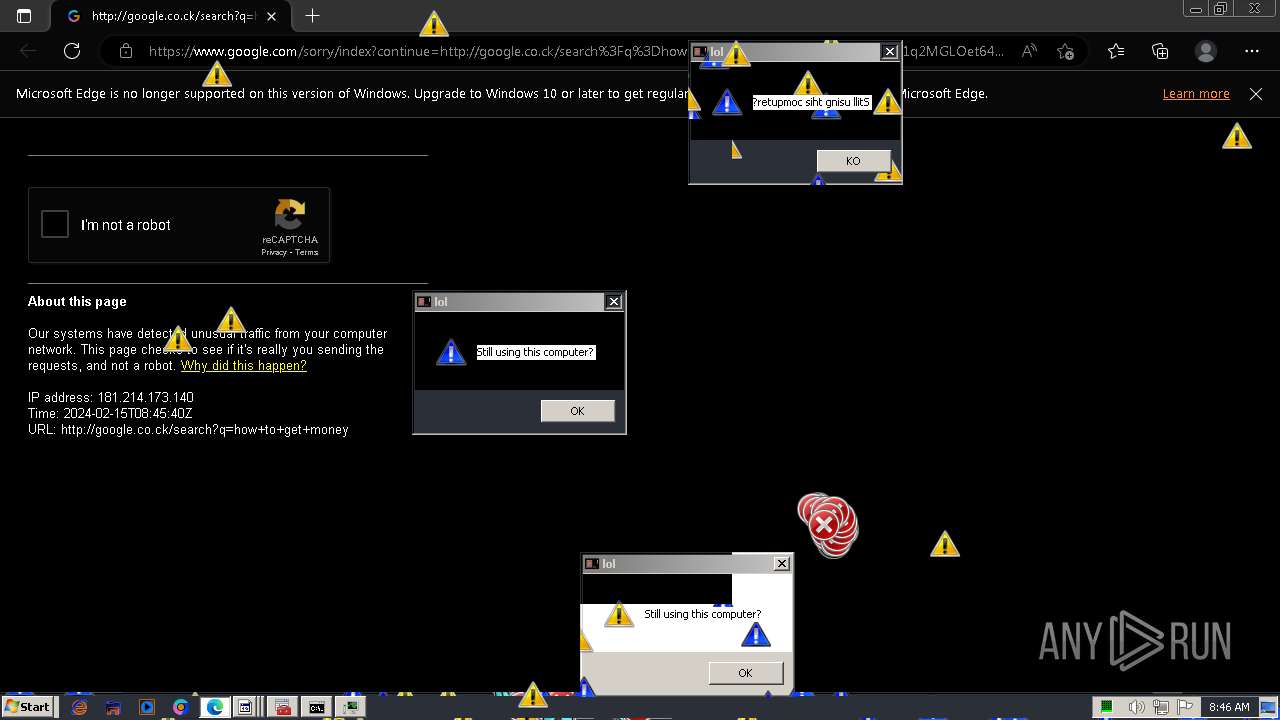Open the green monitor app taskbar button
Screen dimensions: 1280x720
point(351,707)
